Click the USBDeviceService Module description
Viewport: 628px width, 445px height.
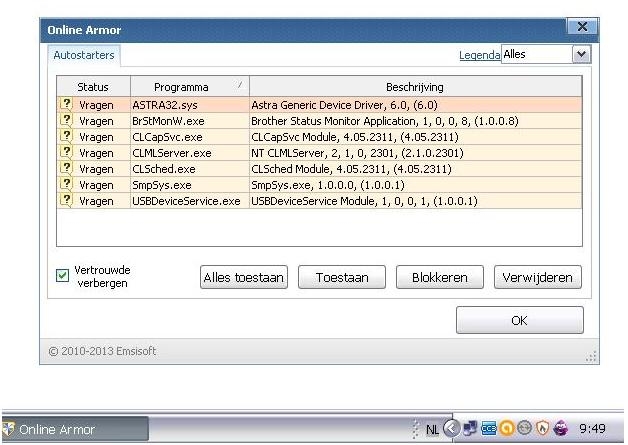(364, 201)
